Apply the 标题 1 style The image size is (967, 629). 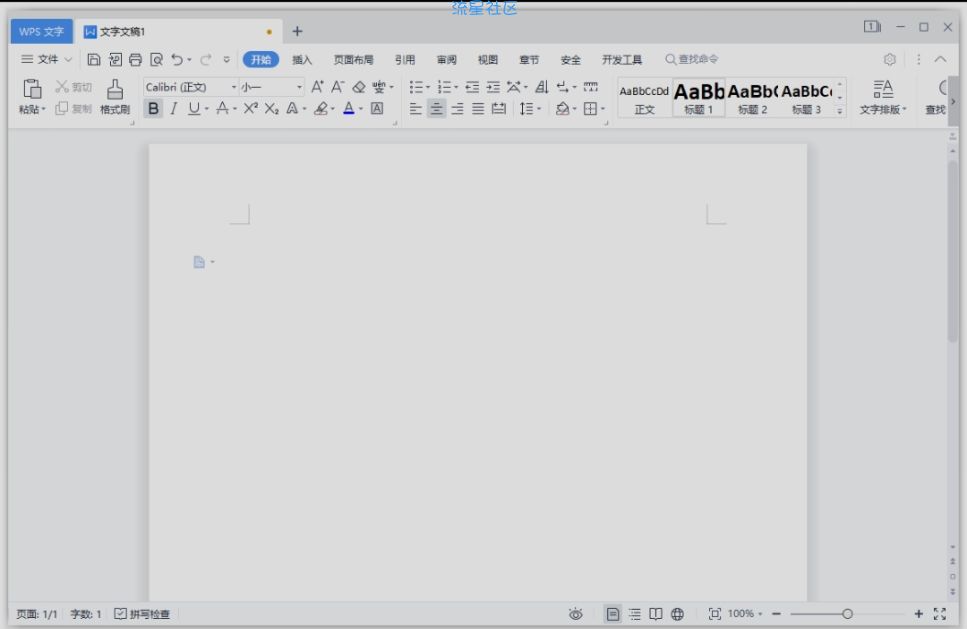pos(699,97)
